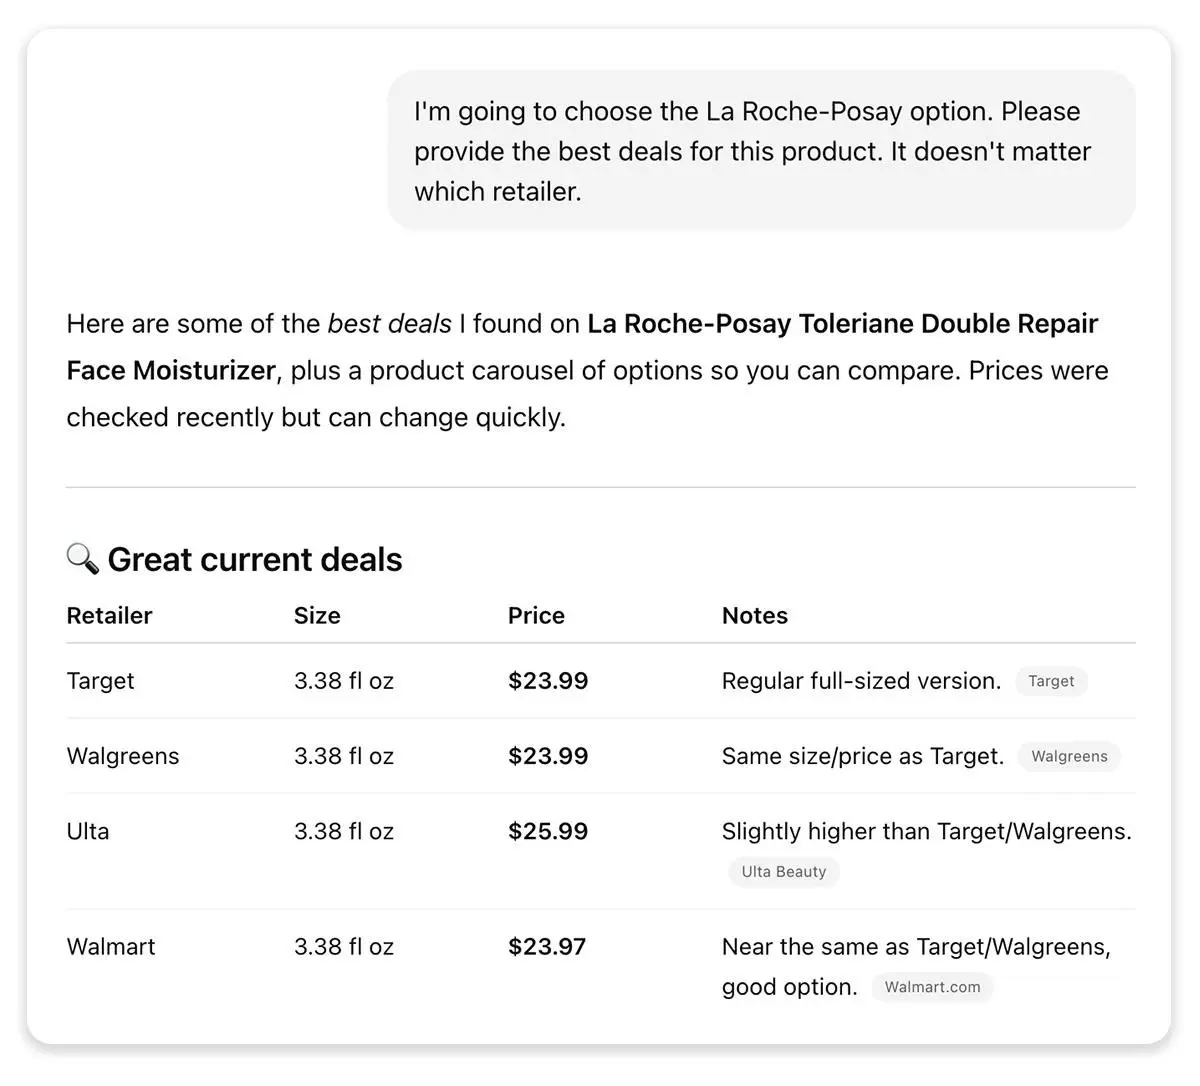Click the user message bubble
1200x1086 pixels.
tap(761, 151)
